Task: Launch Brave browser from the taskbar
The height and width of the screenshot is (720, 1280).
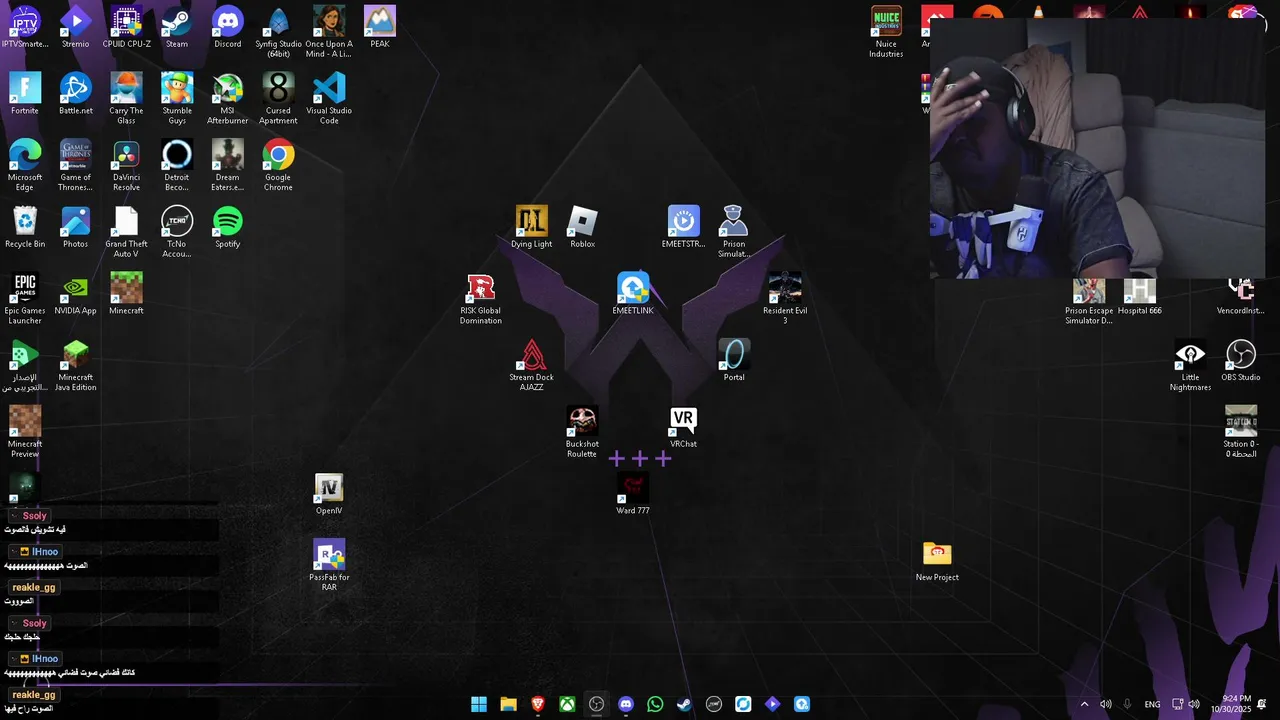Action: [x=538, y=704]
